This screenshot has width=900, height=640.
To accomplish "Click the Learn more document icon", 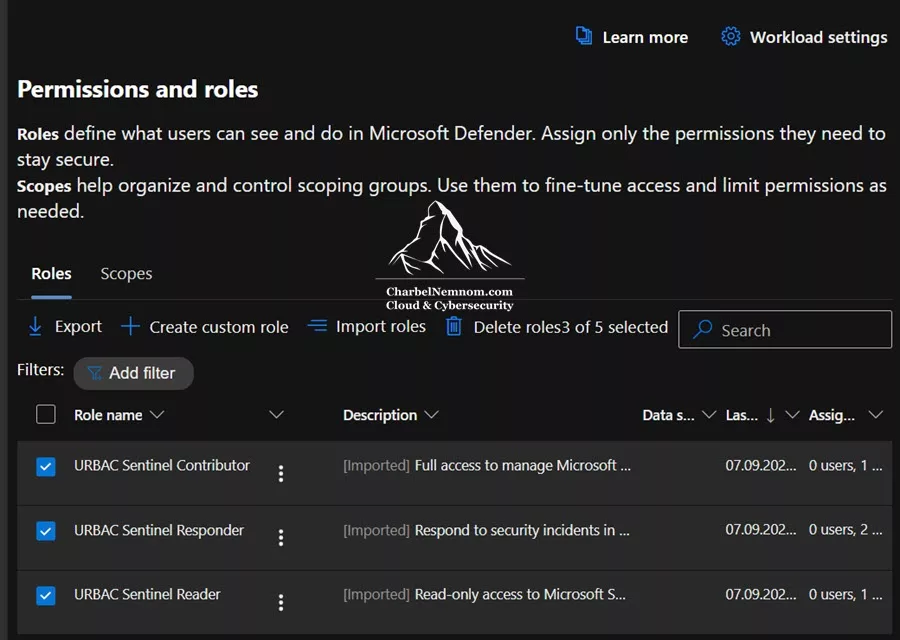I will 584,36.
